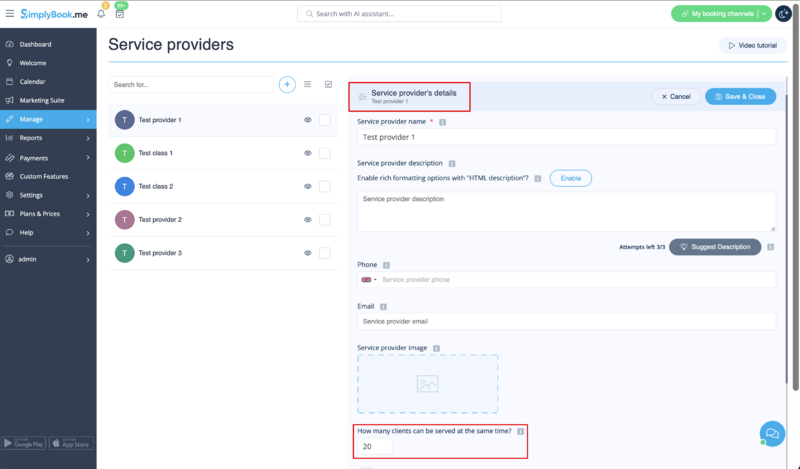Click the App Store badge
The width and height of the screenshot is (800, 469).
71,443
